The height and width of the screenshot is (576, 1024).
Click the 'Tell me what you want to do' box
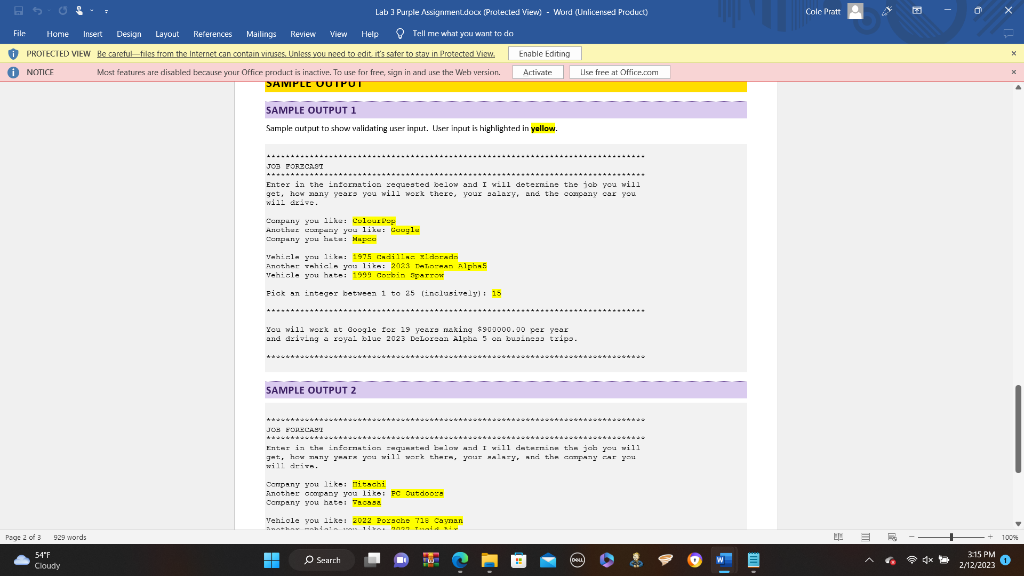point(462,33)
